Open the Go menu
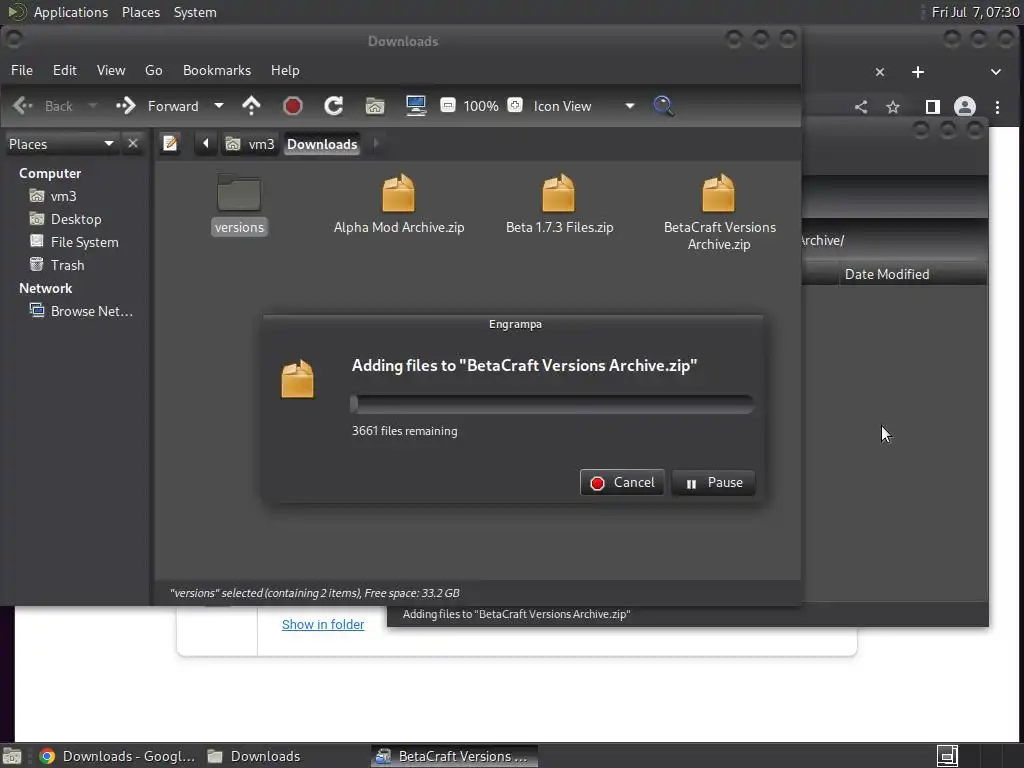 tap(153, 70)
